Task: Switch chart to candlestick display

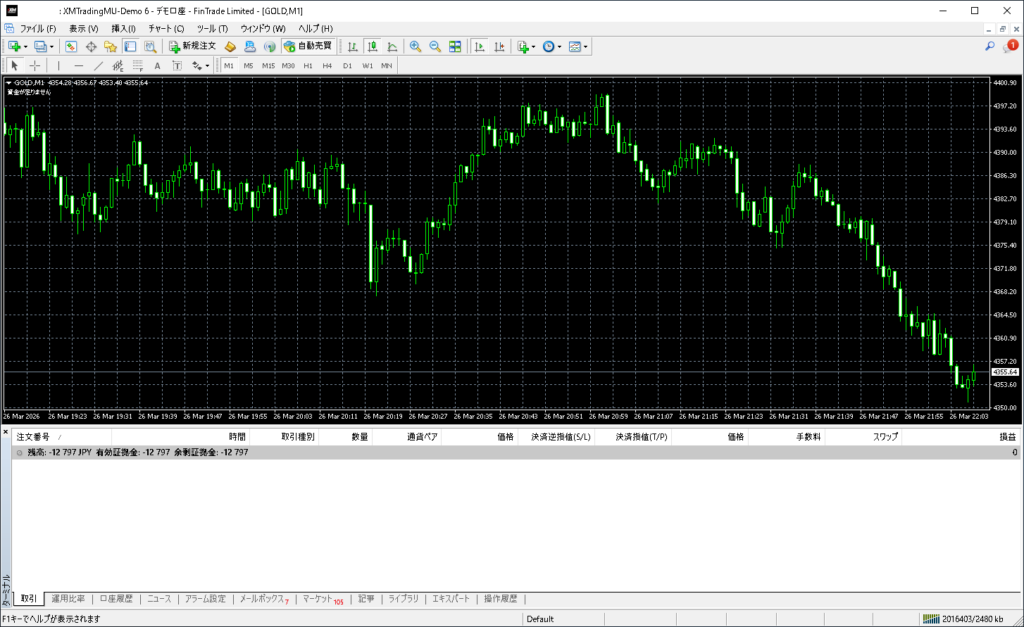Action: 372,46
